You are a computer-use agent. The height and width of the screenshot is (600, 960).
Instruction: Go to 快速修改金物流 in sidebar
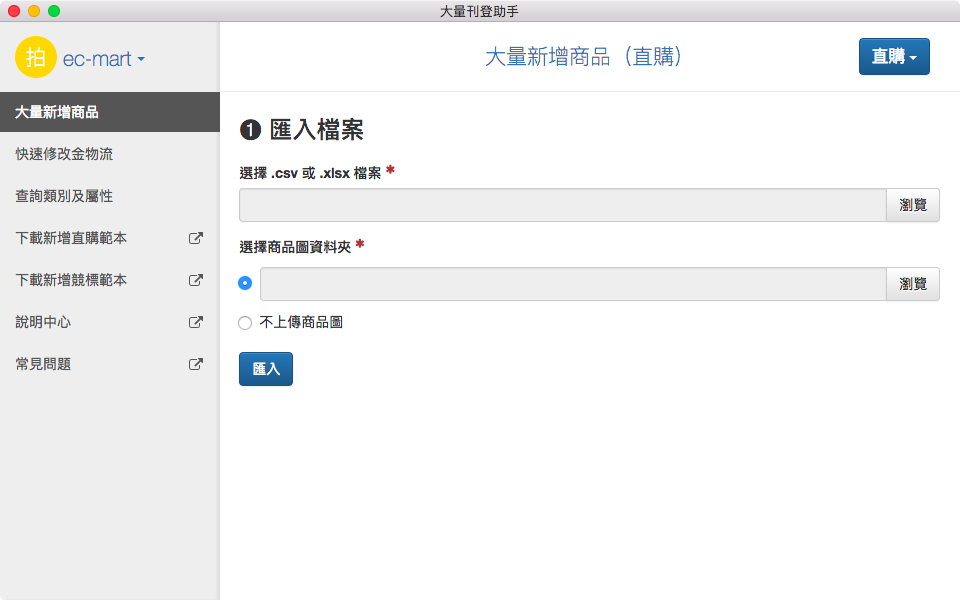[x=64, y=154]
